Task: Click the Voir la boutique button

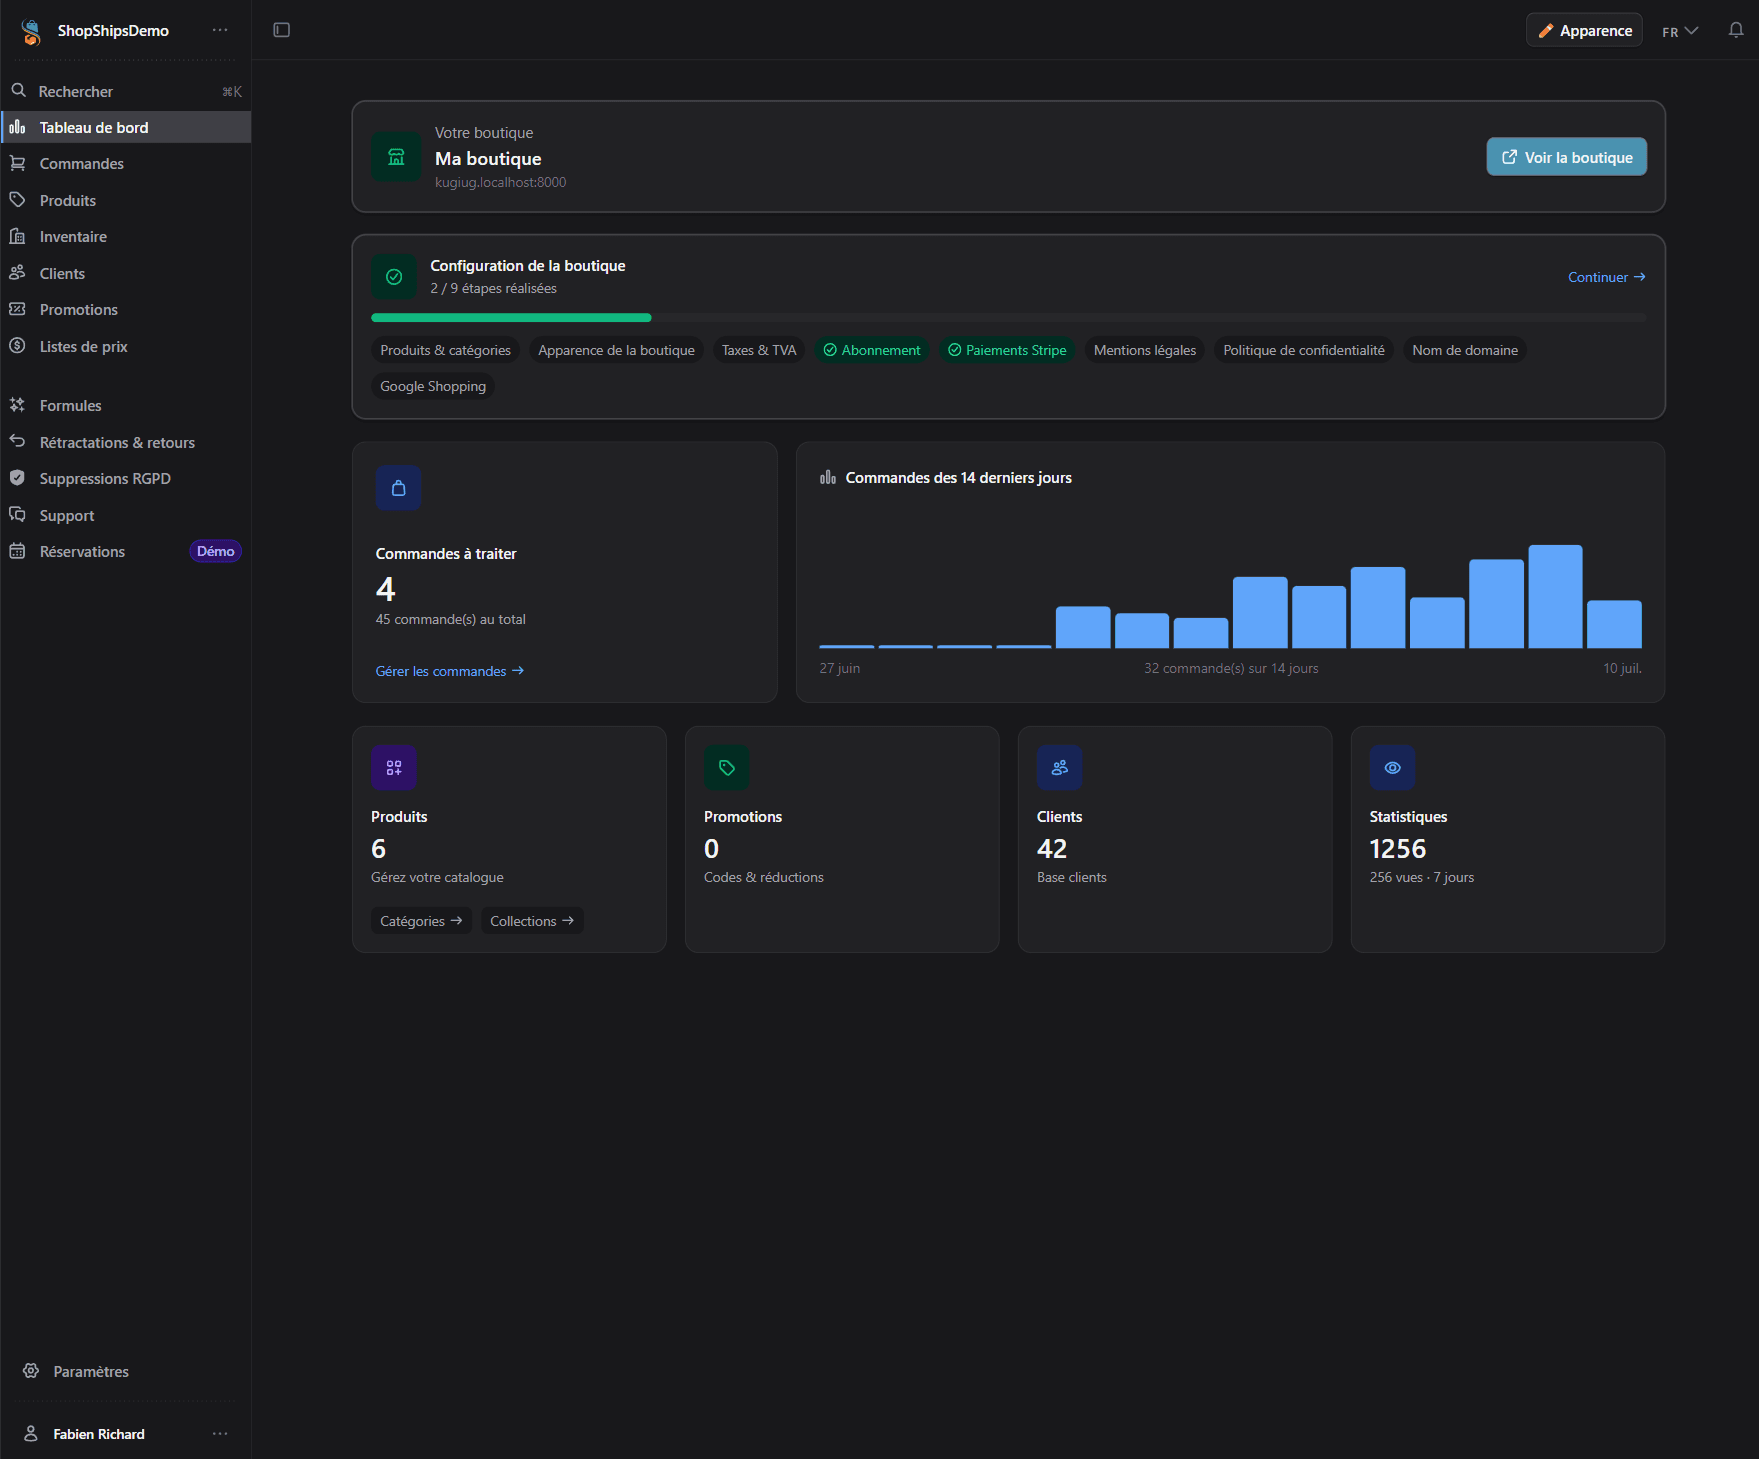Action: pyautogui.click(x=1566, y=157)
